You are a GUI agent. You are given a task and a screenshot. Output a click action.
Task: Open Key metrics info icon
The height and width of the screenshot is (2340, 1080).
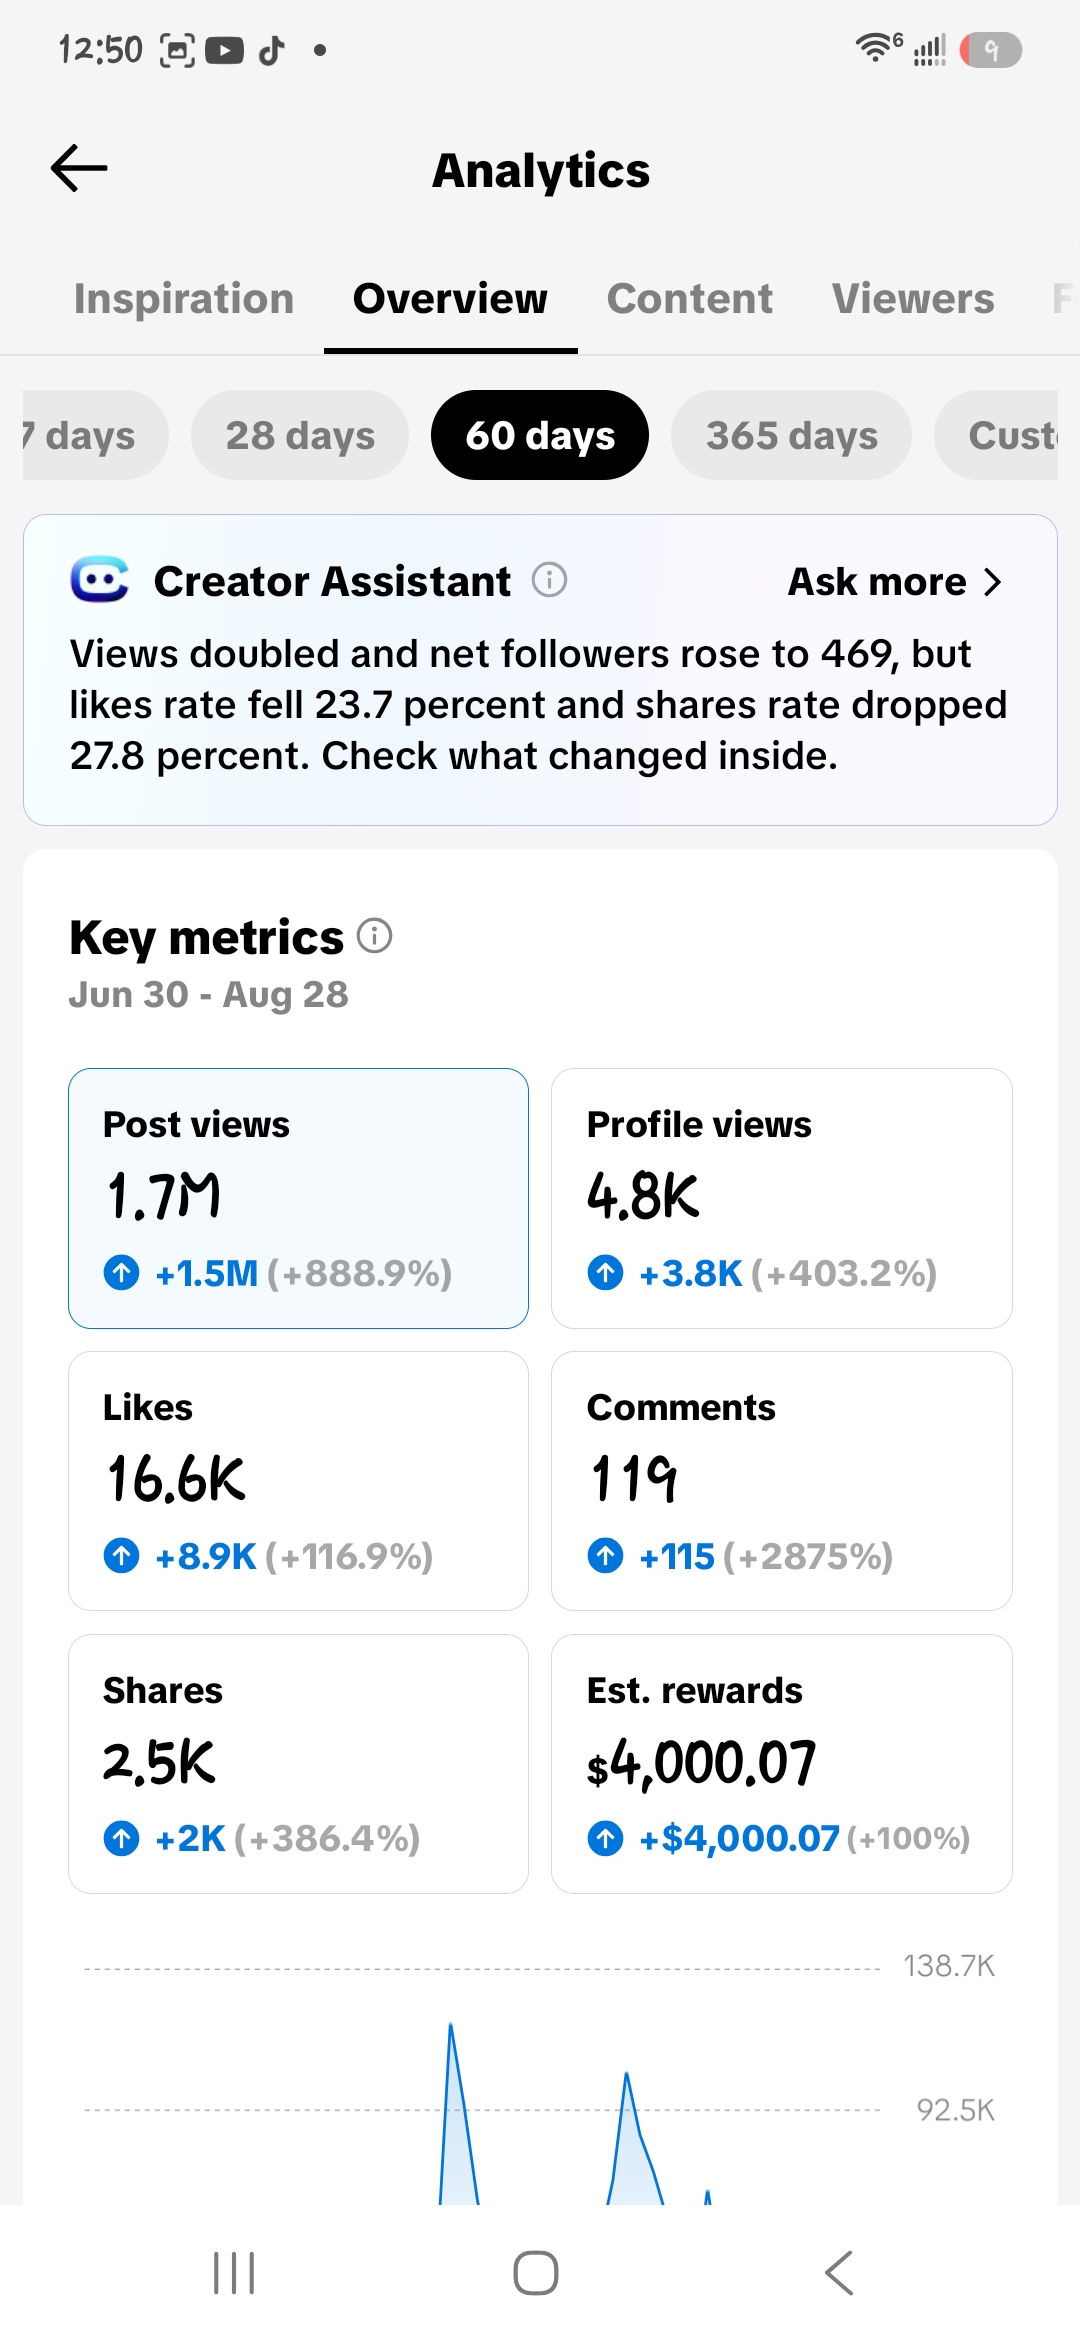(375, 936)
